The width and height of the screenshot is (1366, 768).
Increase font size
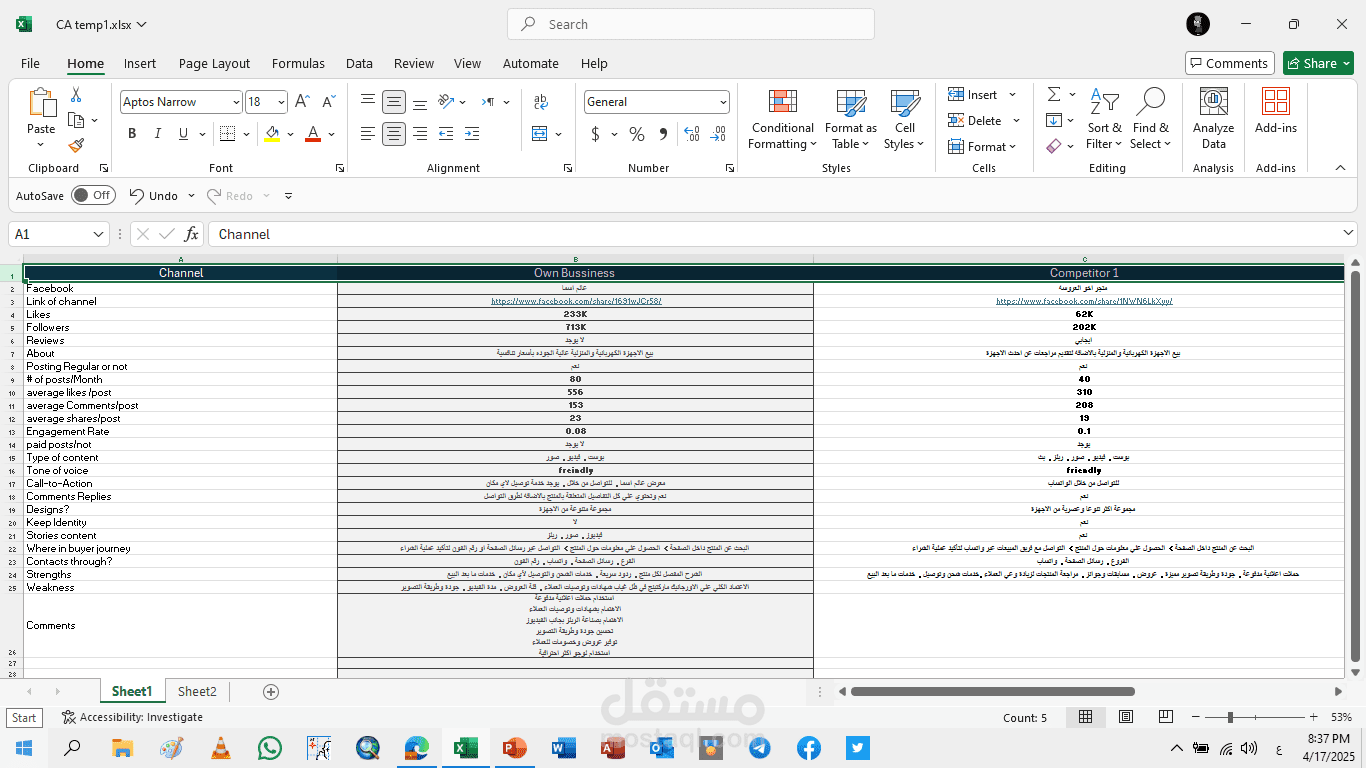(x=303, y=102)
